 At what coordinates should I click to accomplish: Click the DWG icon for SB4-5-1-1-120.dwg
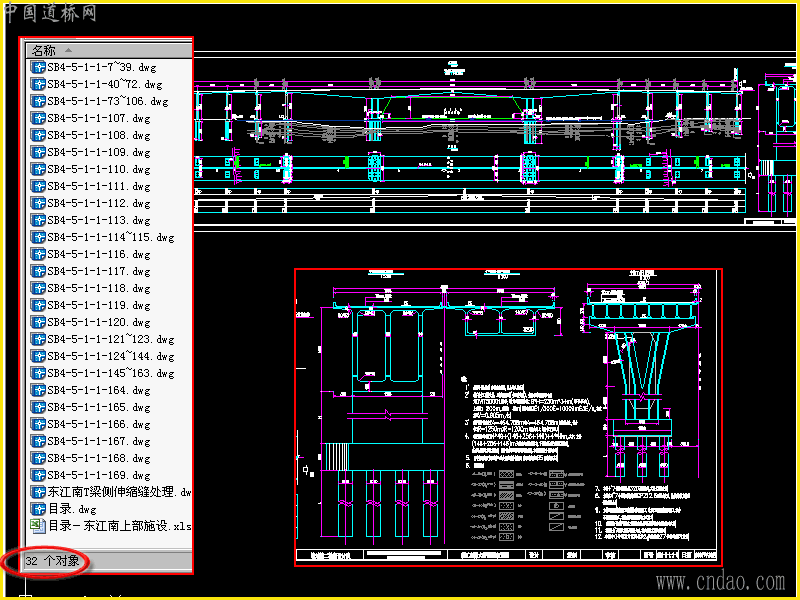coord(38,322)
